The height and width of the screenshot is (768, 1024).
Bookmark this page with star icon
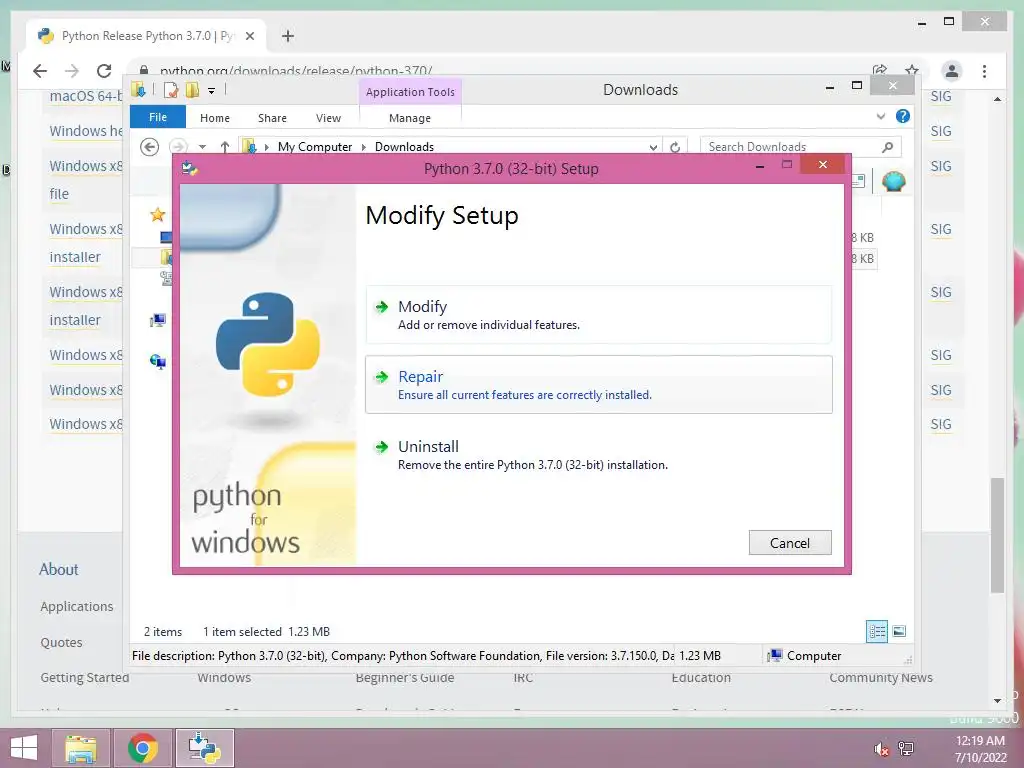pyautogui.click(x=912, y=70)
